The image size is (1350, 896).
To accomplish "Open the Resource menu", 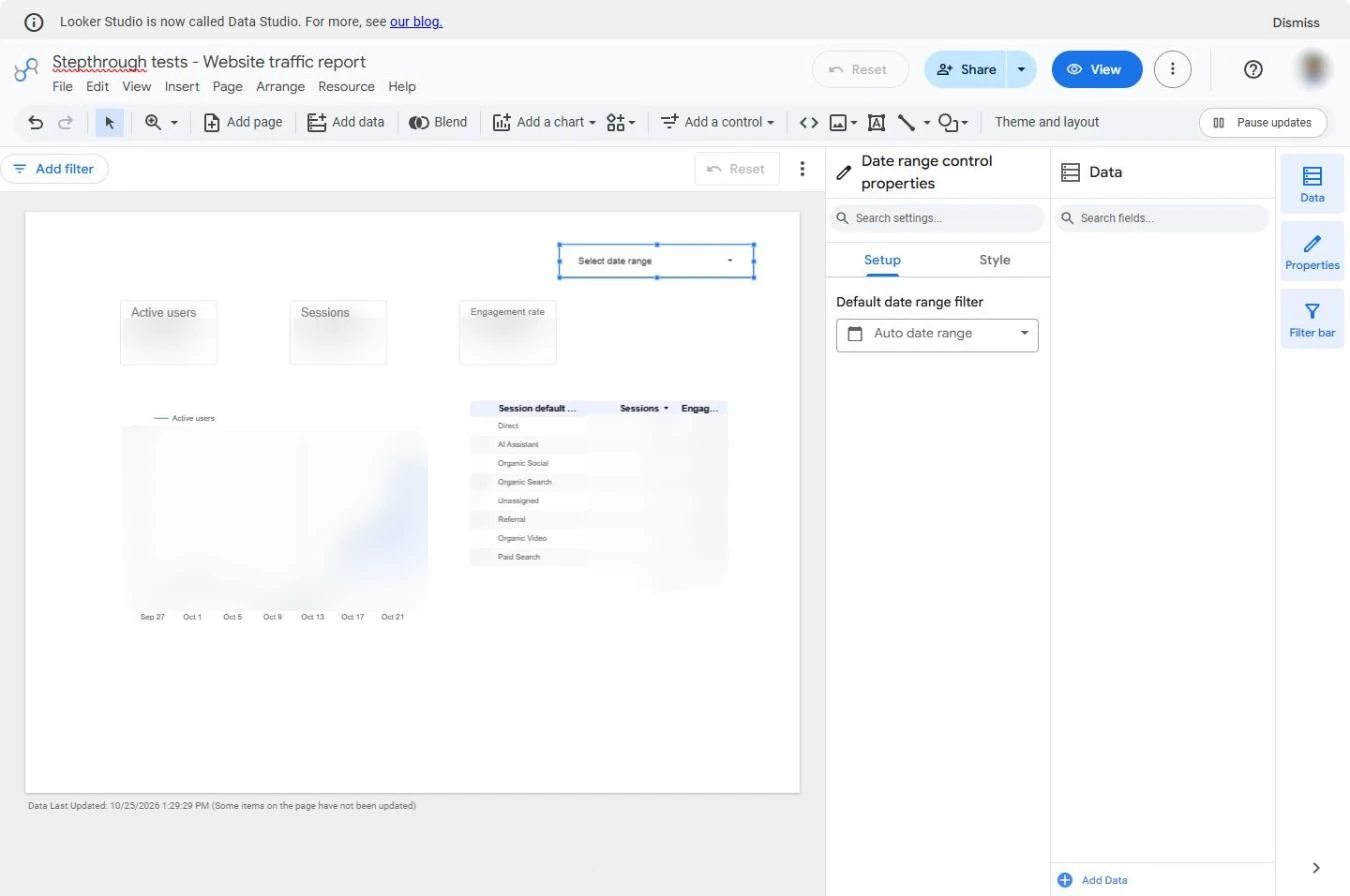I will (x=346, y=87).
